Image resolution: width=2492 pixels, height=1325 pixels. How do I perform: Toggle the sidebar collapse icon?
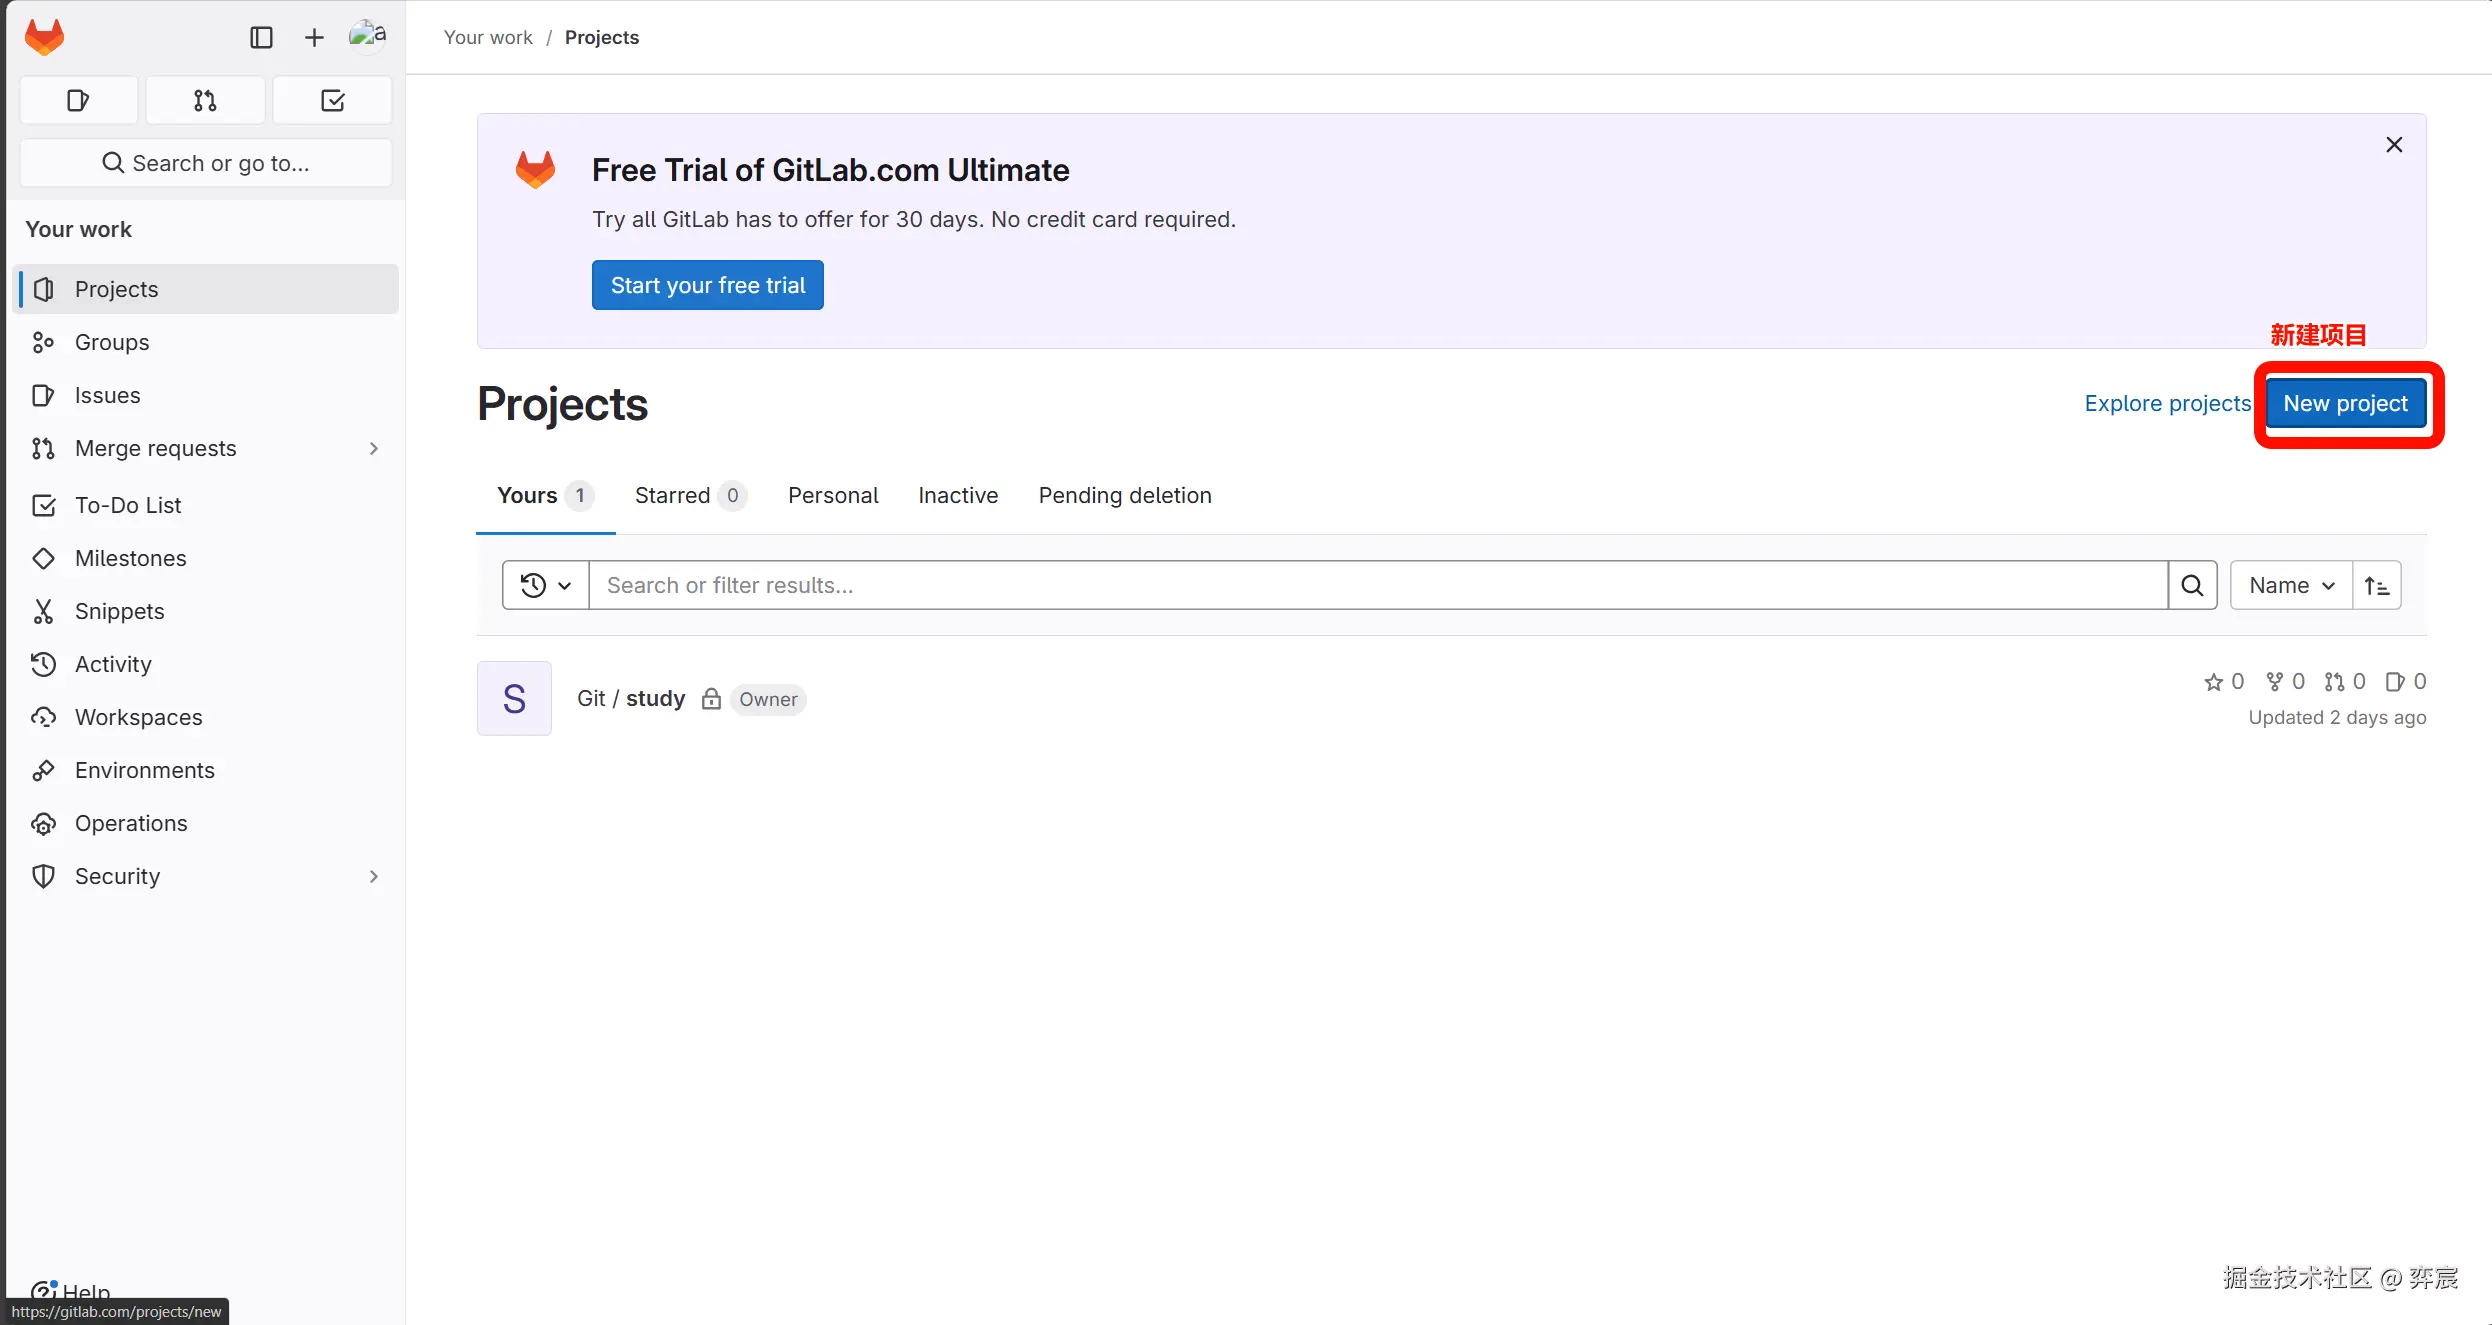pos(261,37)
